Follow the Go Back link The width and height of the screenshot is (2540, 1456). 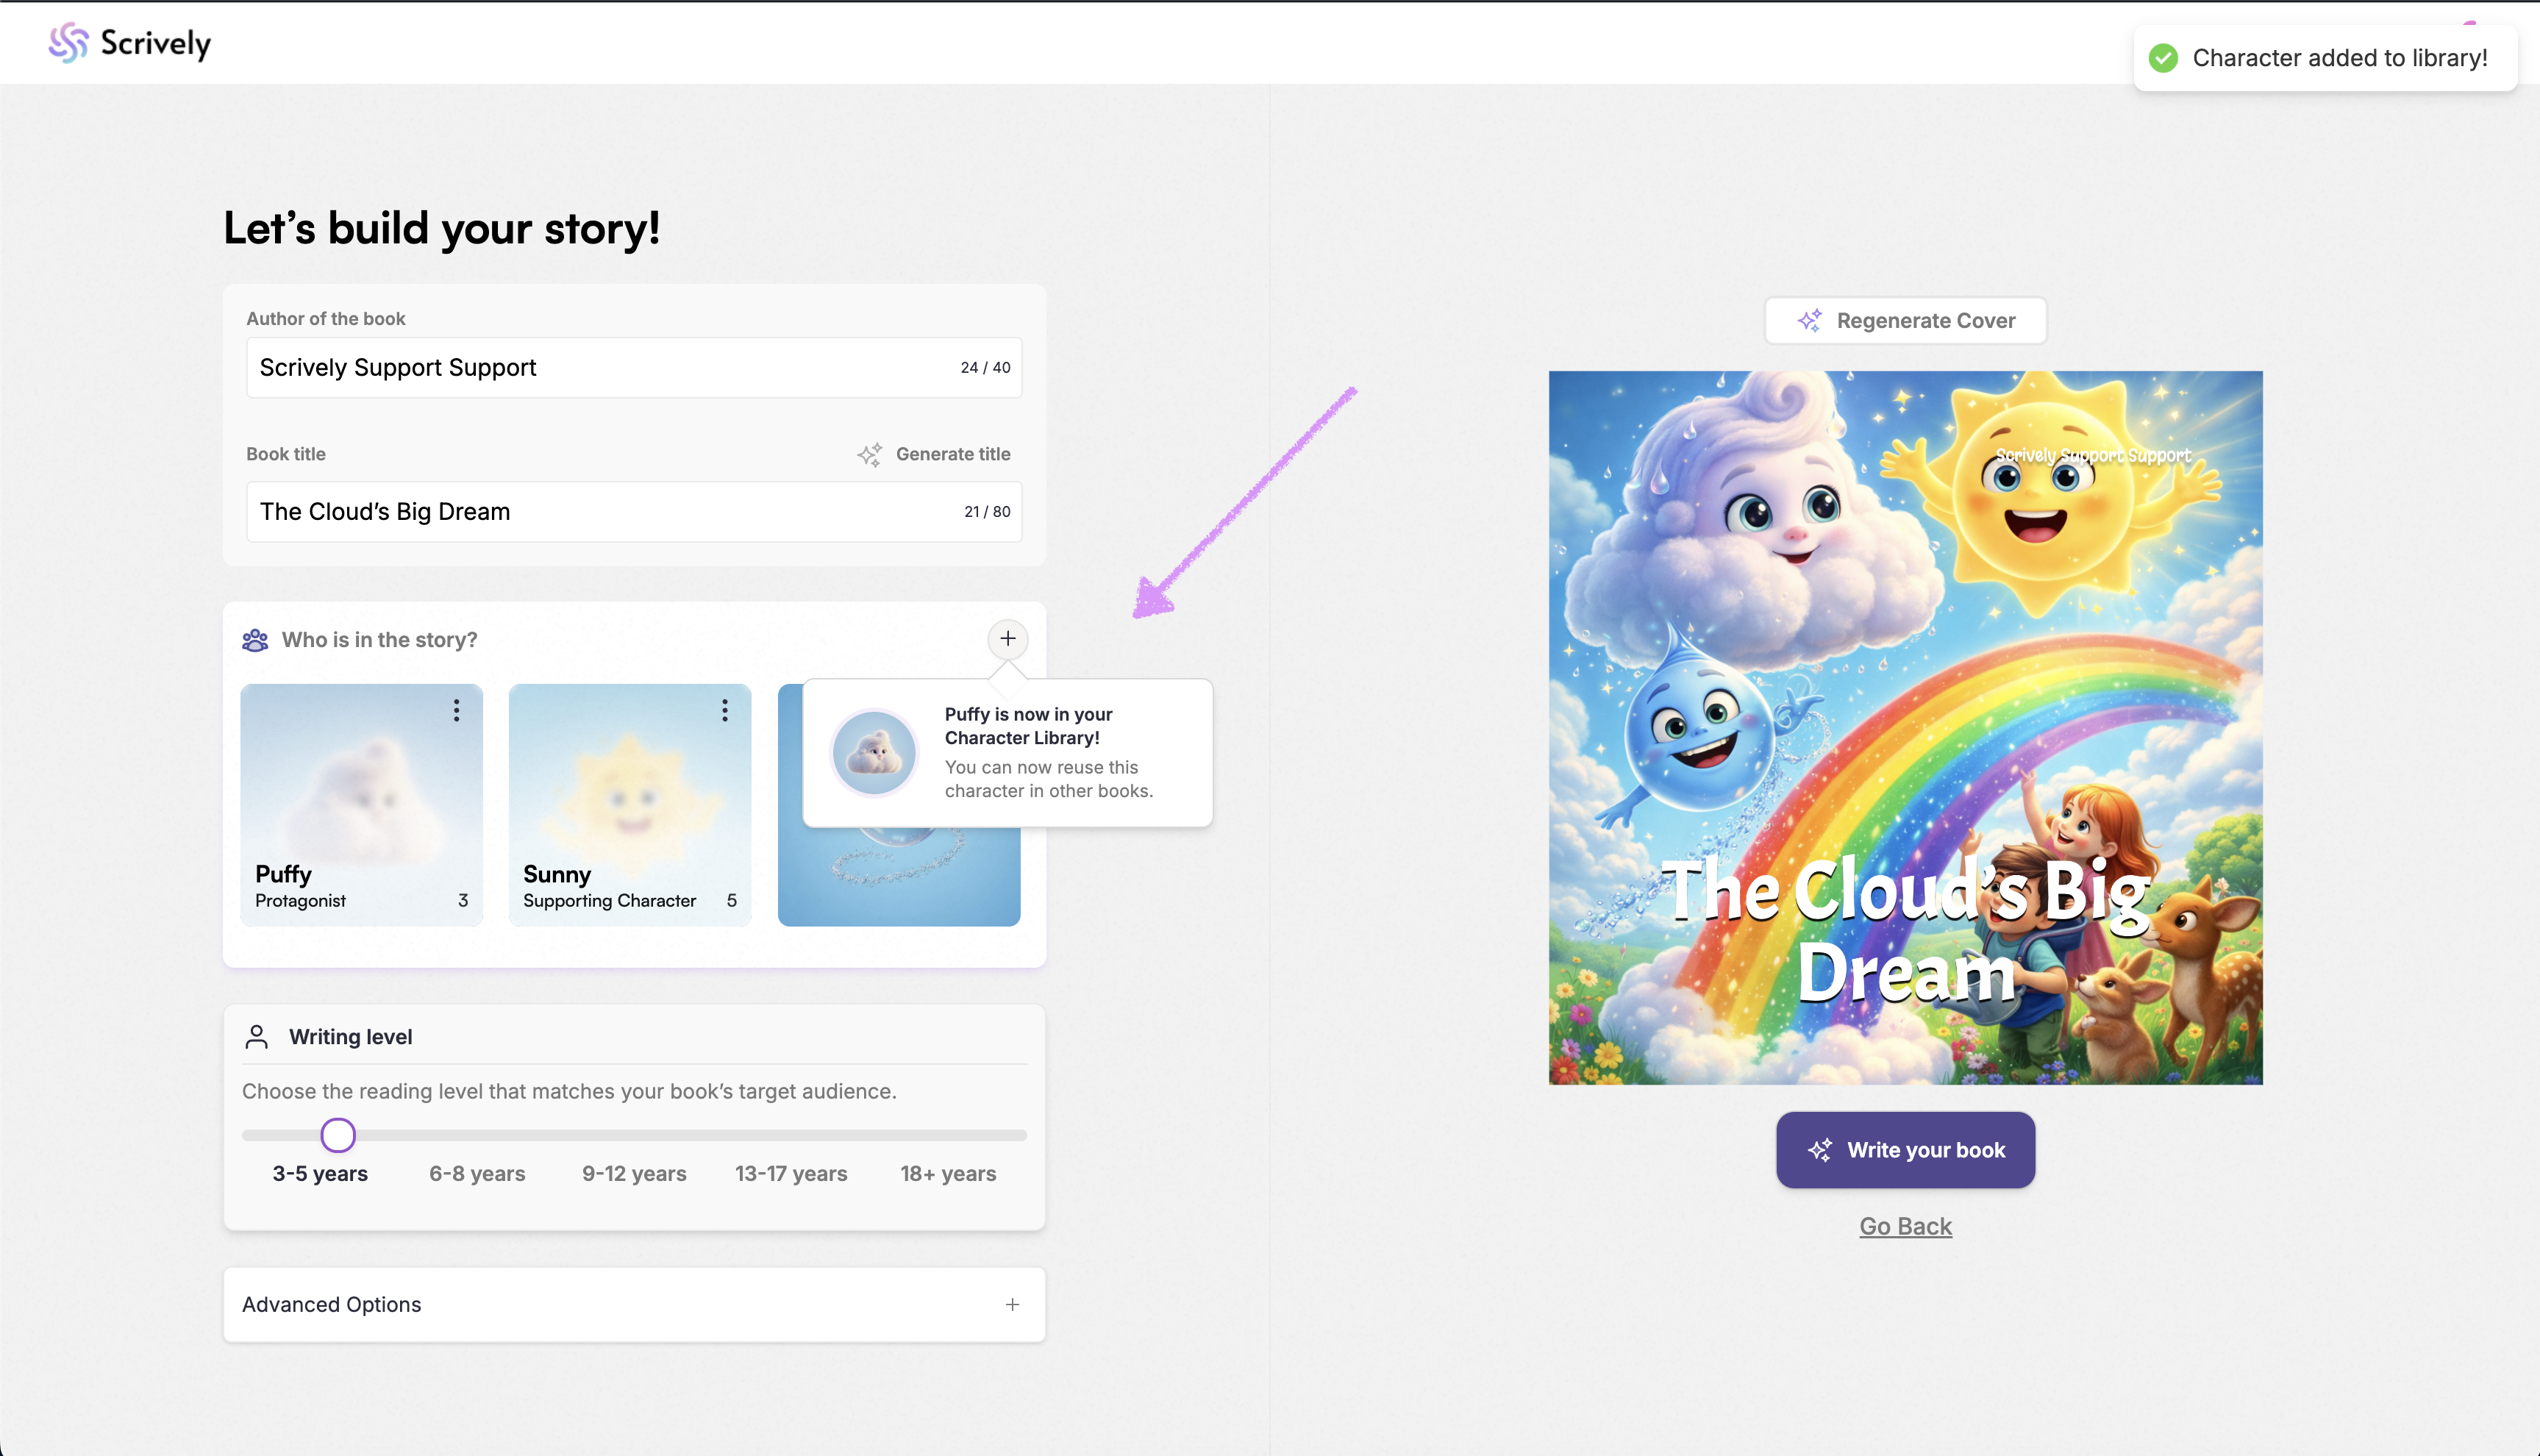click(1905, 1226)
